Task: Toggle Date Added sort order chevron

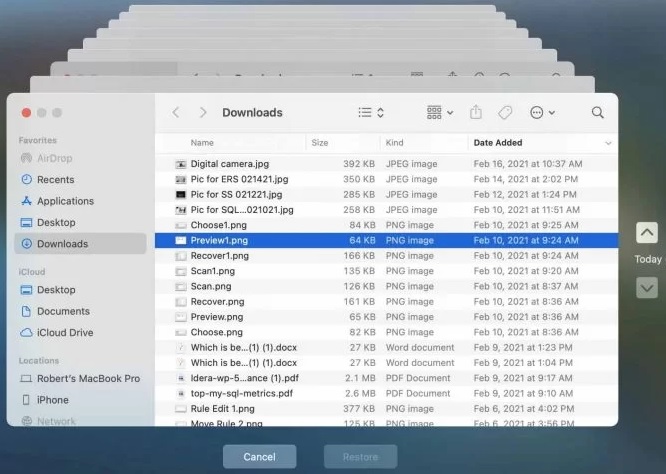Action: tap(607, 143)
